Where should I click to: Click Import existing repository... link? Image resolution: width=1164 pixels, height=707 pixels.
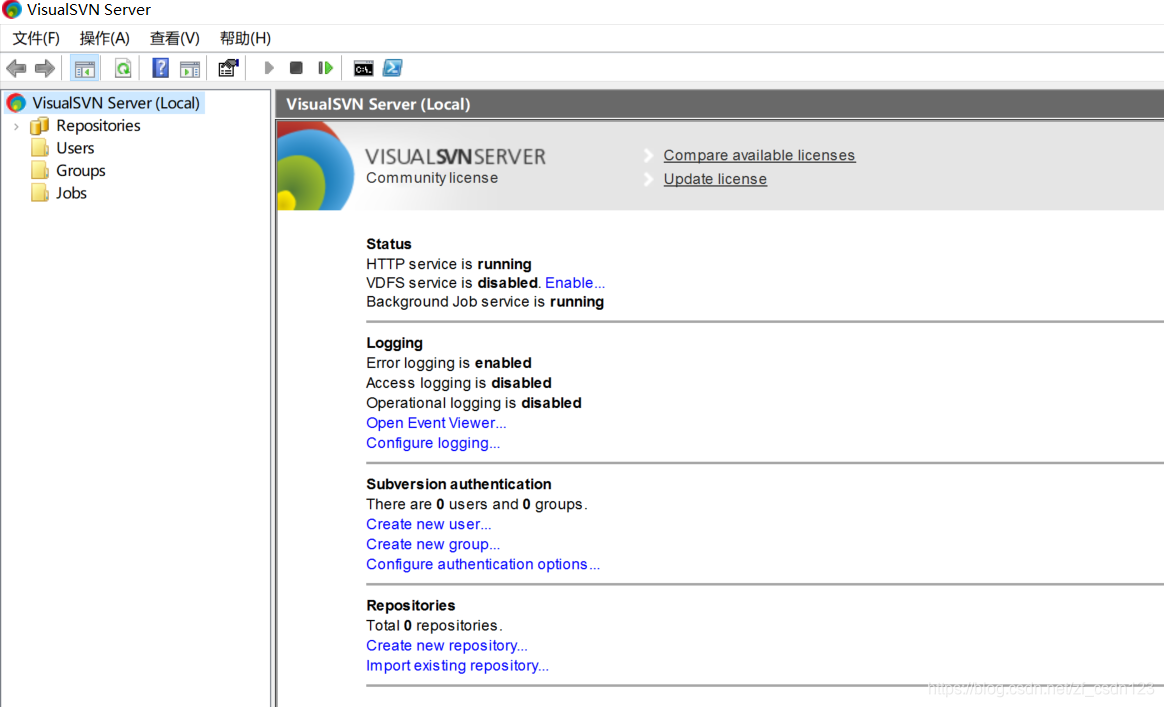[457, 665]
